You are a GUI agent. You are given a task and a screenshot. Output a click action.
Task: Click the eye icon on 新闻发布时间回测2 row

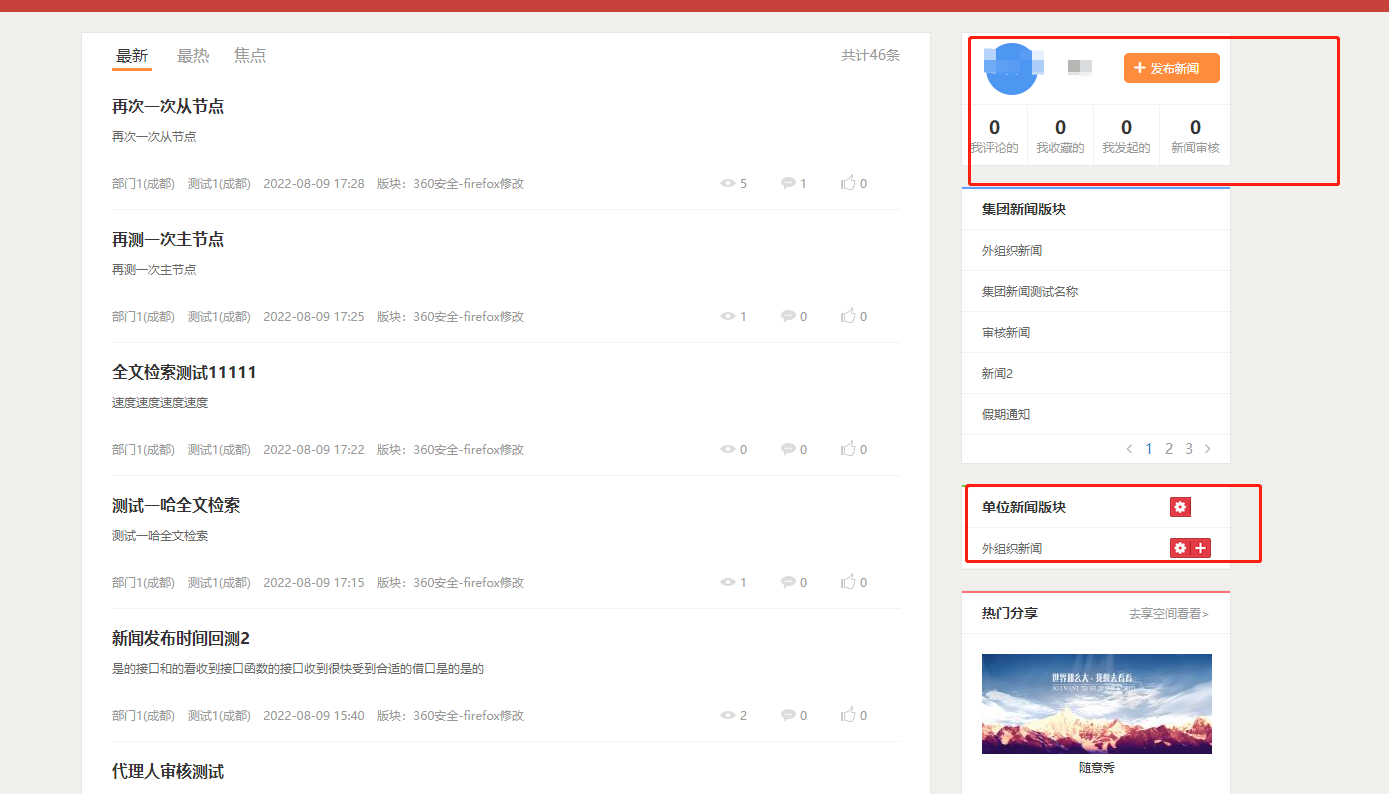(x=728, y=715)
